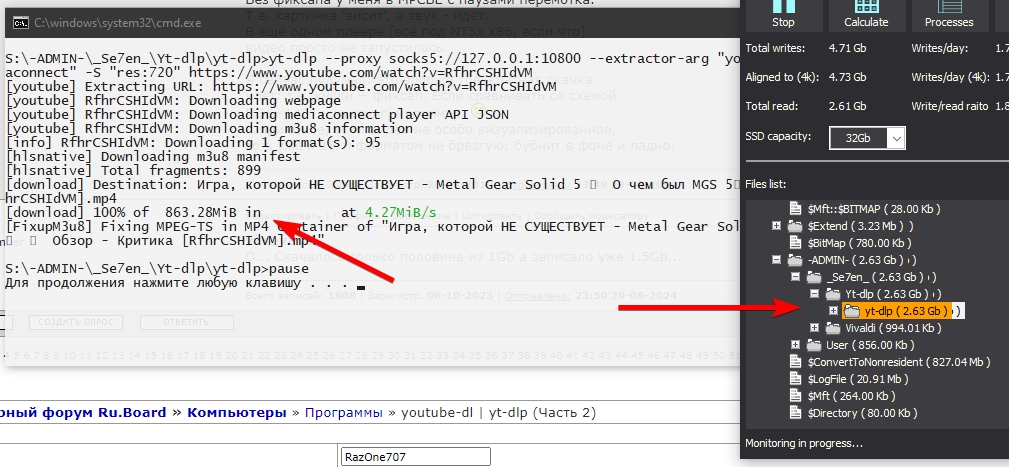Click the $Extend folder icon

click(795, 226)
